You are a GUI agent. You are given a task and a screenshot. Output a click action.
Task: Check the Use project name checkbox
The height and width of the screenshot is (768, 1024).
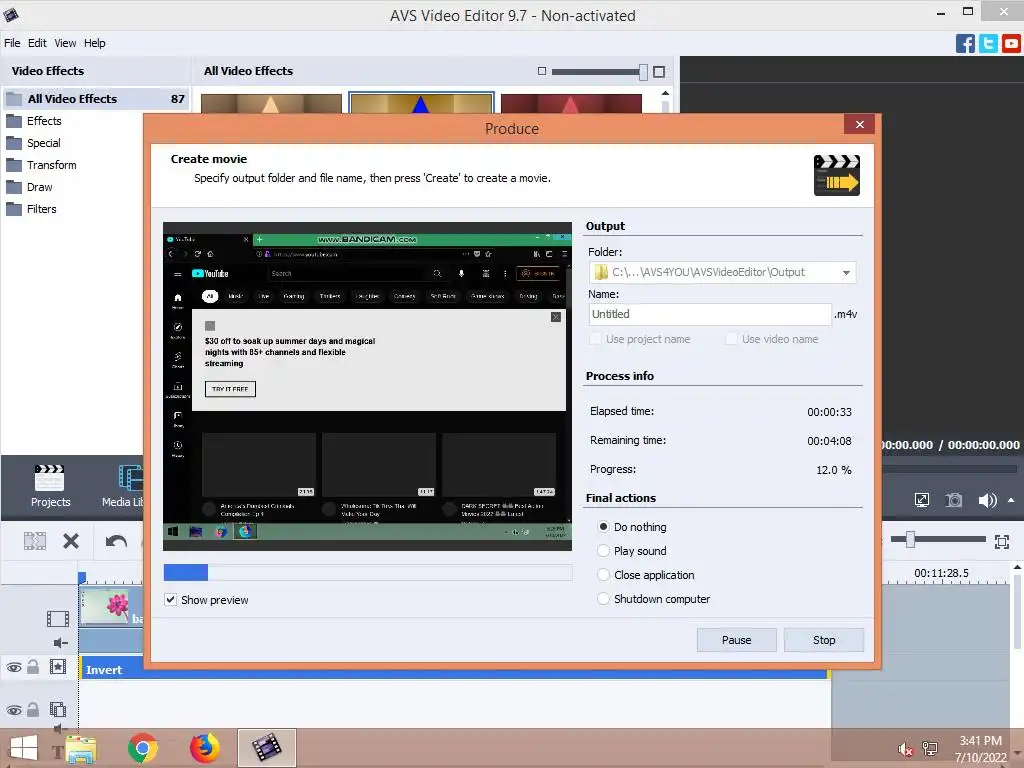595,339
